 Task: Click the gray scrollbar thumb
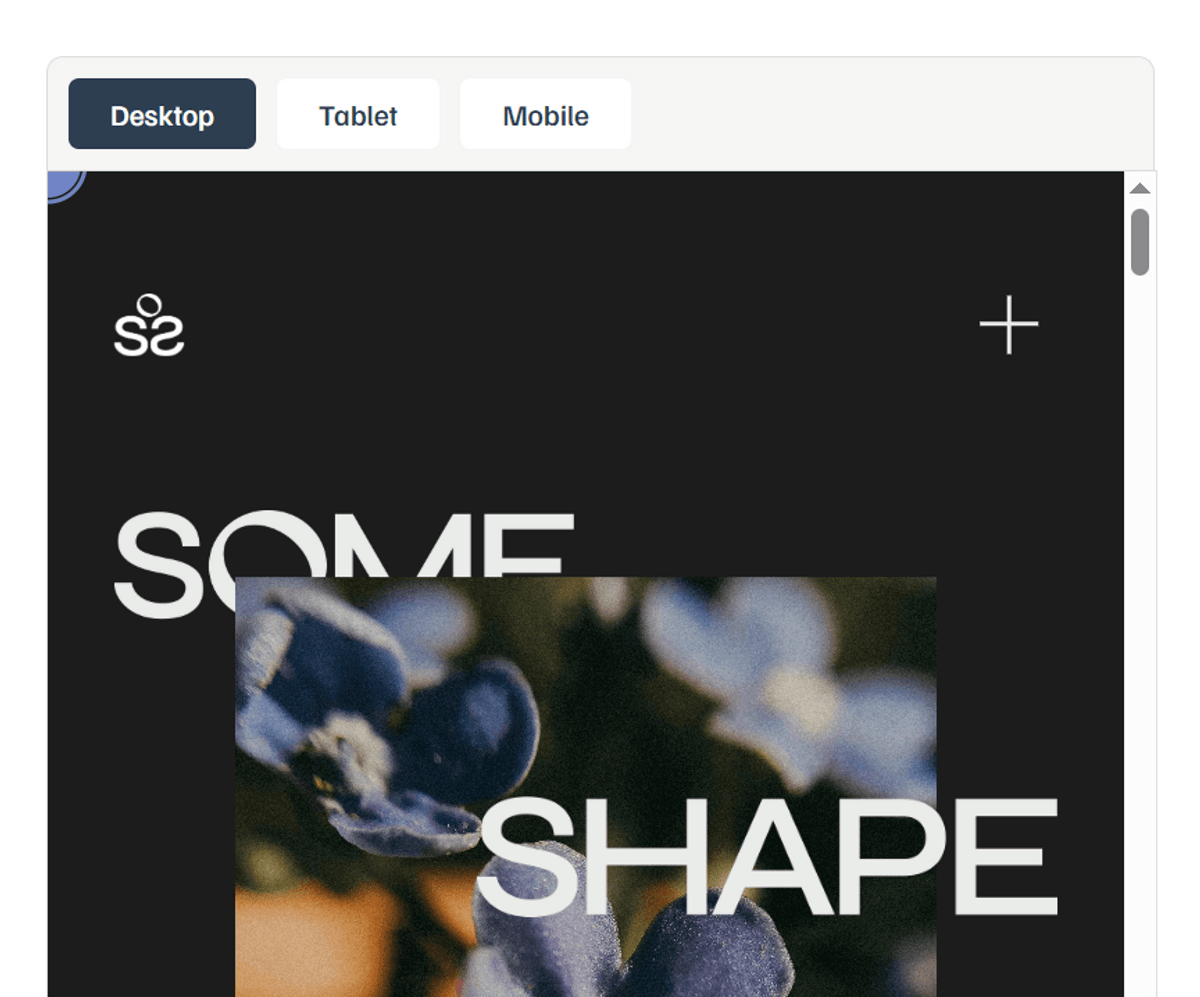coord(1140,241)
